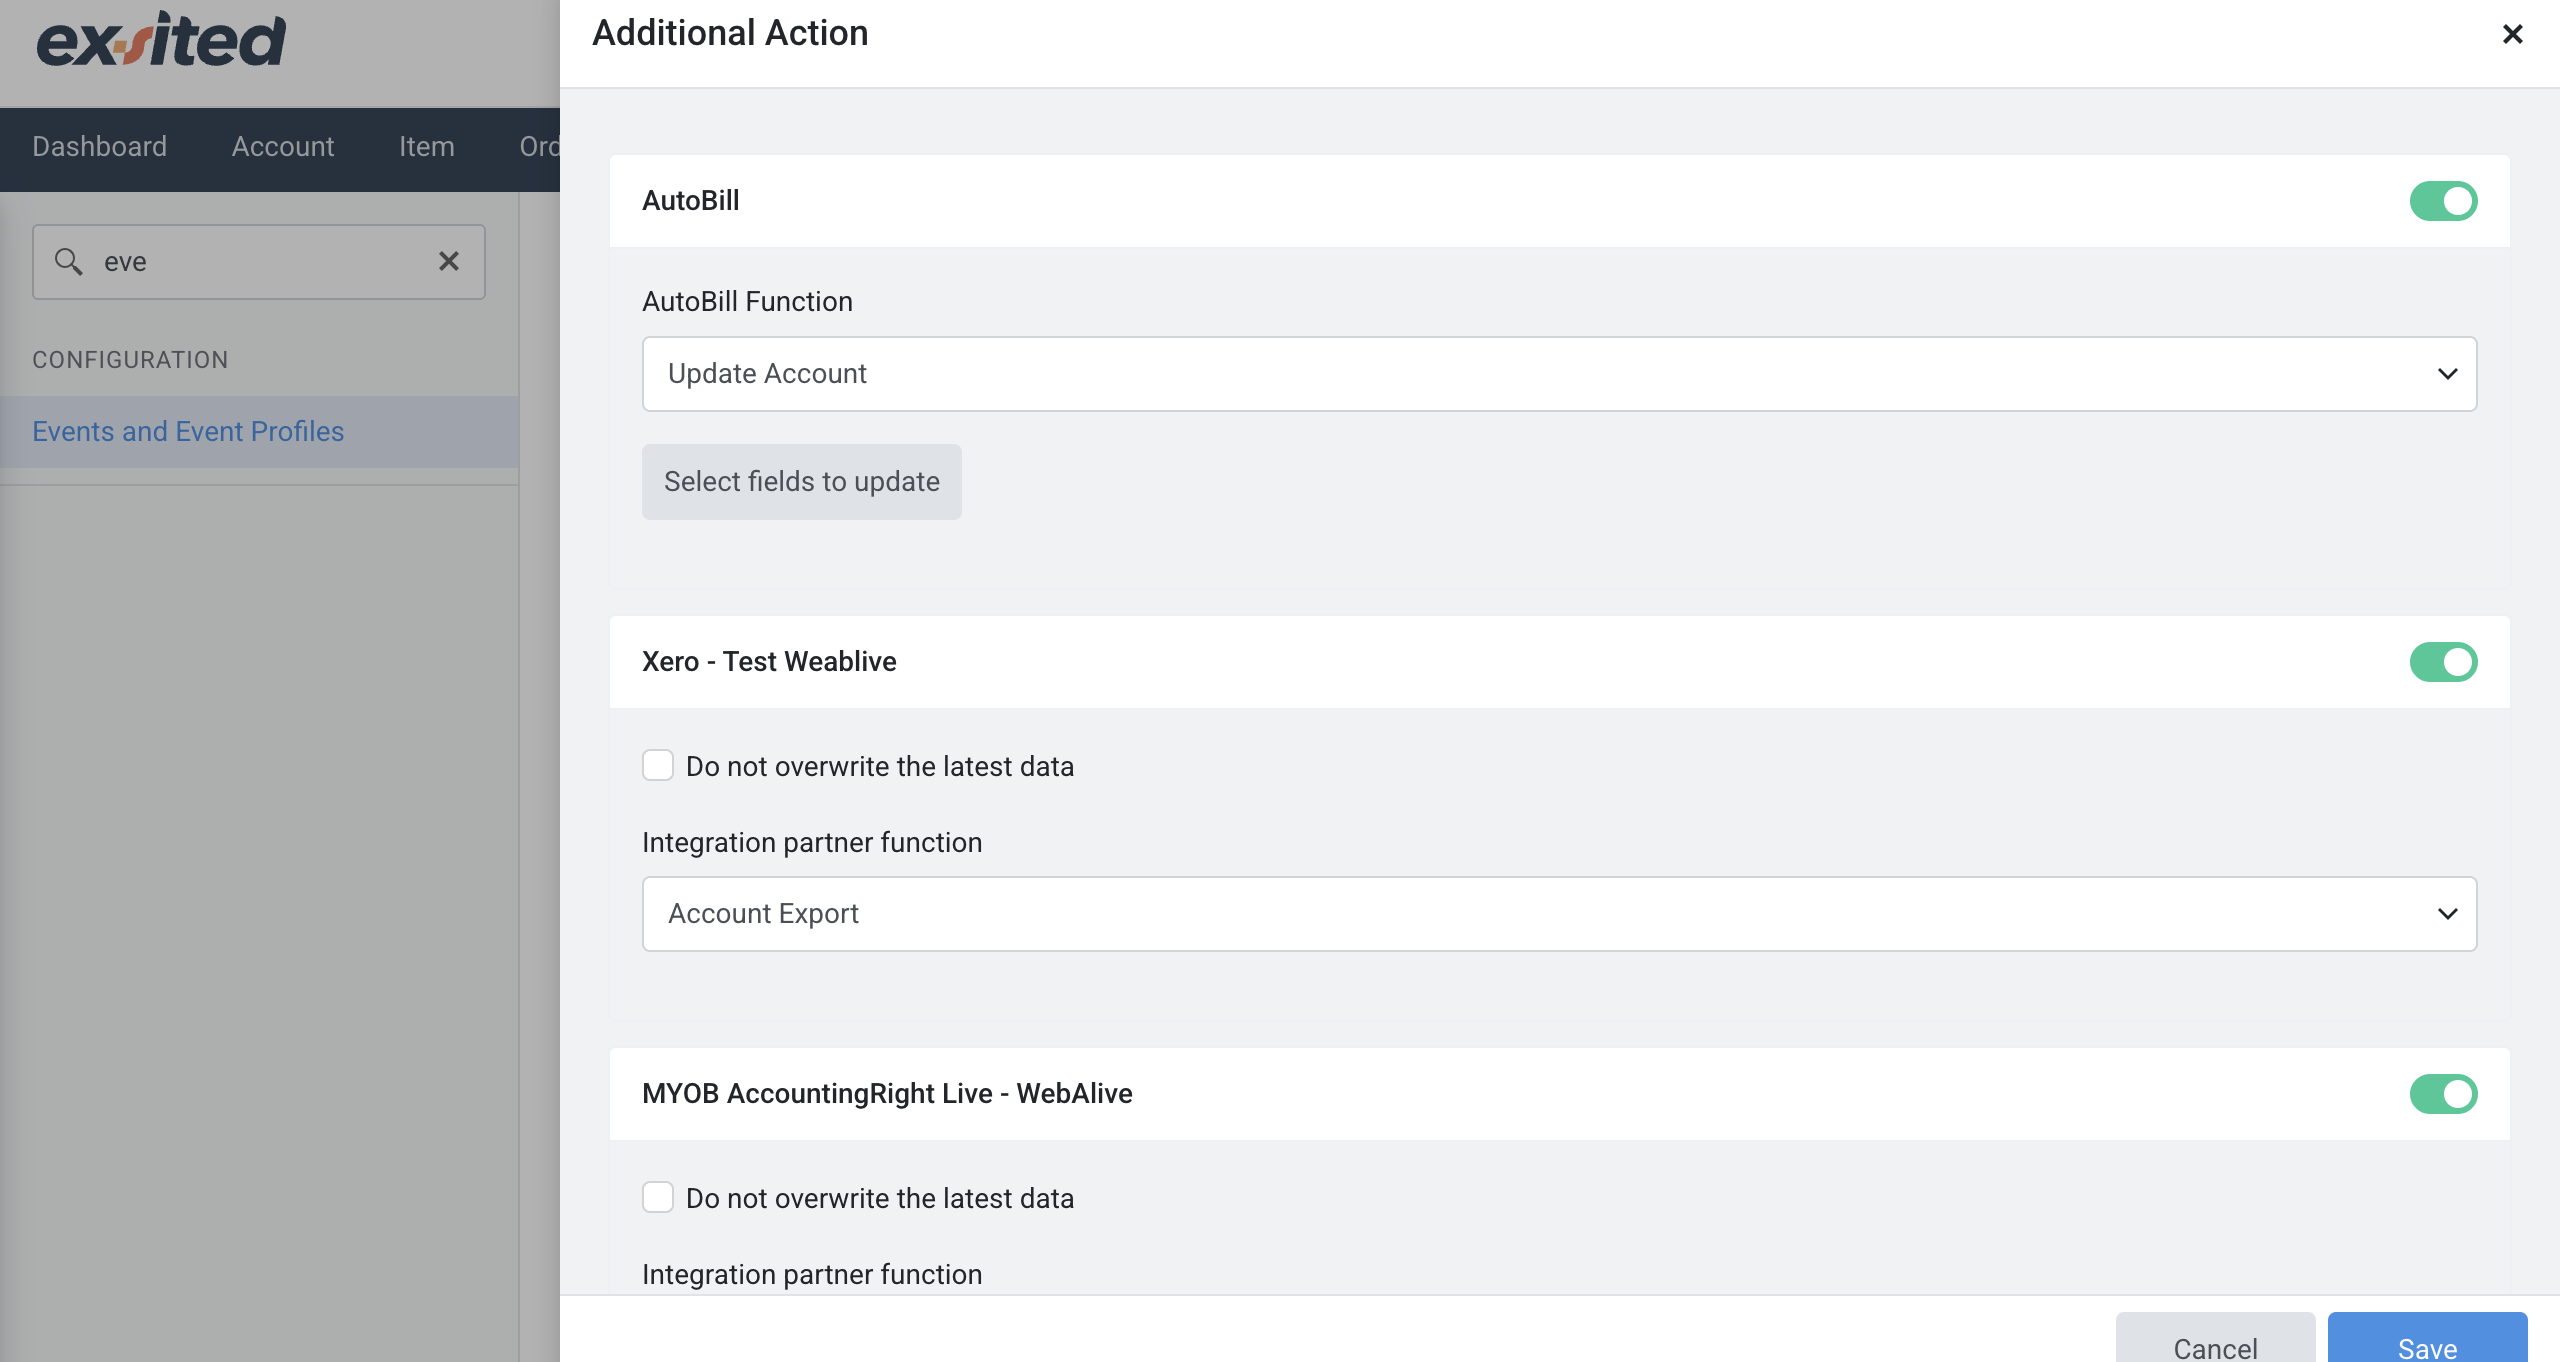Viewport: 2560px width, 1362px height.
Task: Click the search magnifier icon
Action: click(68, 261)
